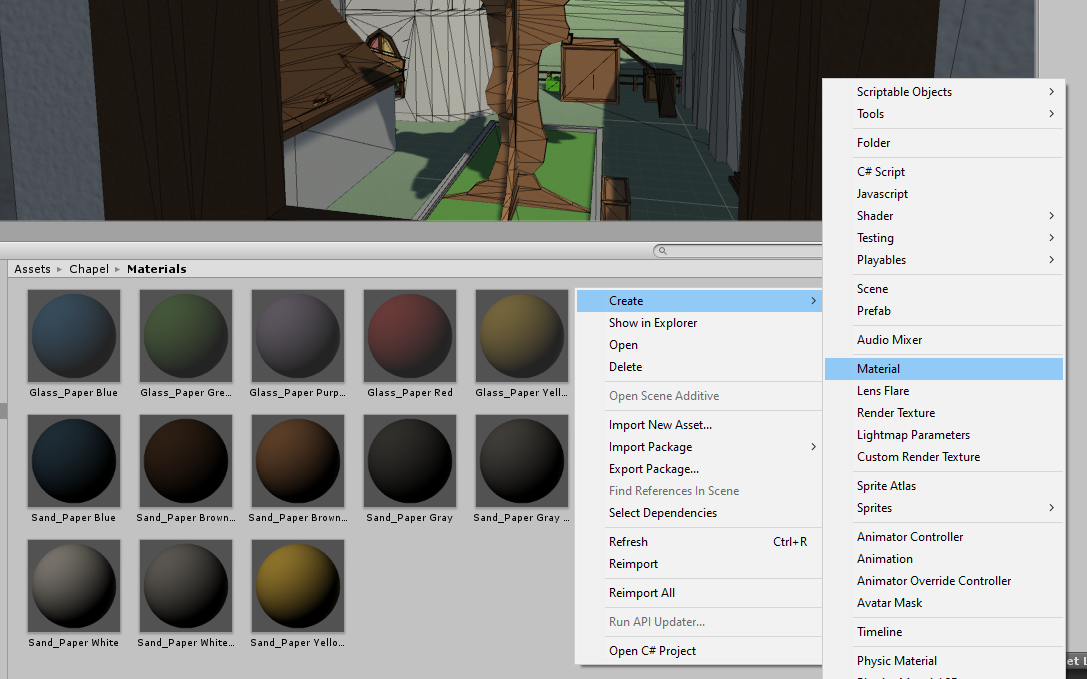The width and height of the screenshot is (1087, 679).
Task: Expand Scriptable Objects submenu
Action: 943,92
